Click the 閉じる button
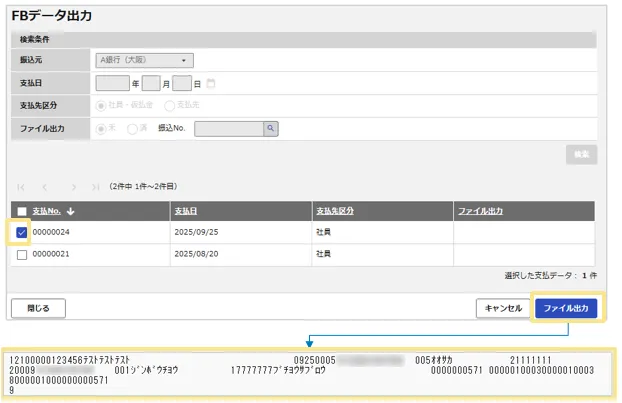The width and height of the screenshot is (622, 403). pyautogui.click(x=37, y=308)
